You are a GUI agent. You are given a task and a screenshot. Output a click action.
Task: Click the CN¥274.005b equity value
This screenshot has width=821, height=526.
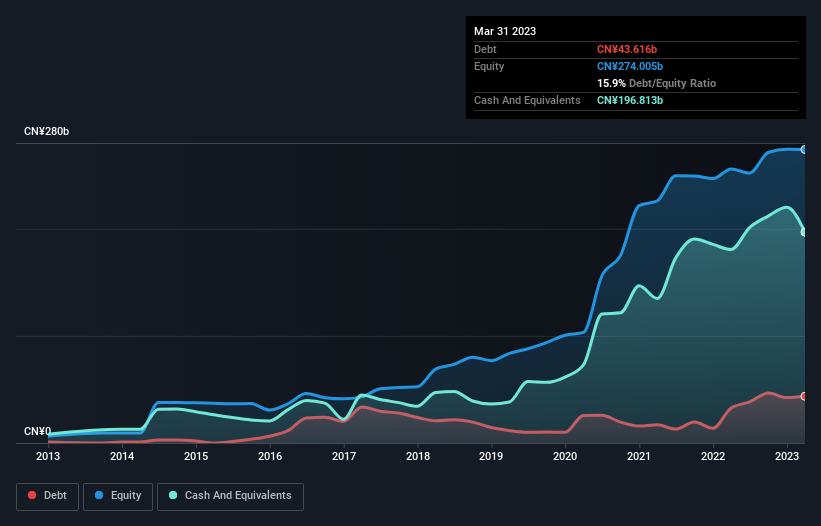tap(630, 66)
